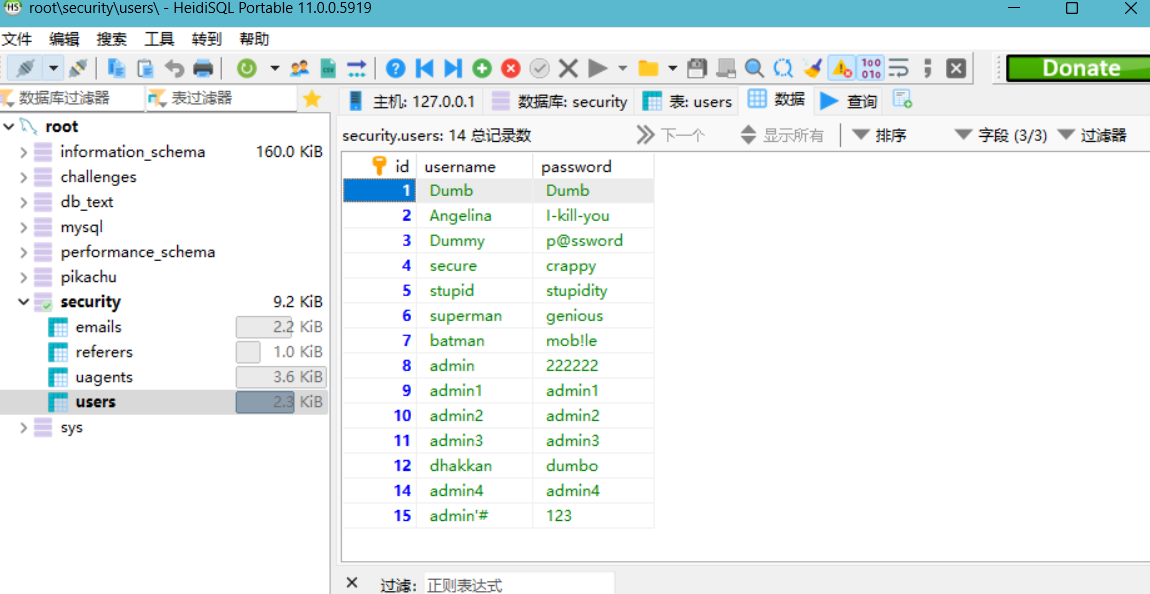The image size is (1150, 594).
Task: Open the 过滤器 dropdown
Action: click(1091, 135)
